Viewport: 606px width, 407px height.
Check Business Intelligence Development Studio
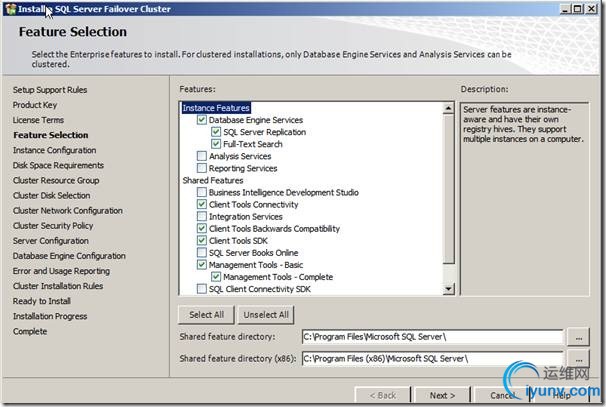[201, 192]
